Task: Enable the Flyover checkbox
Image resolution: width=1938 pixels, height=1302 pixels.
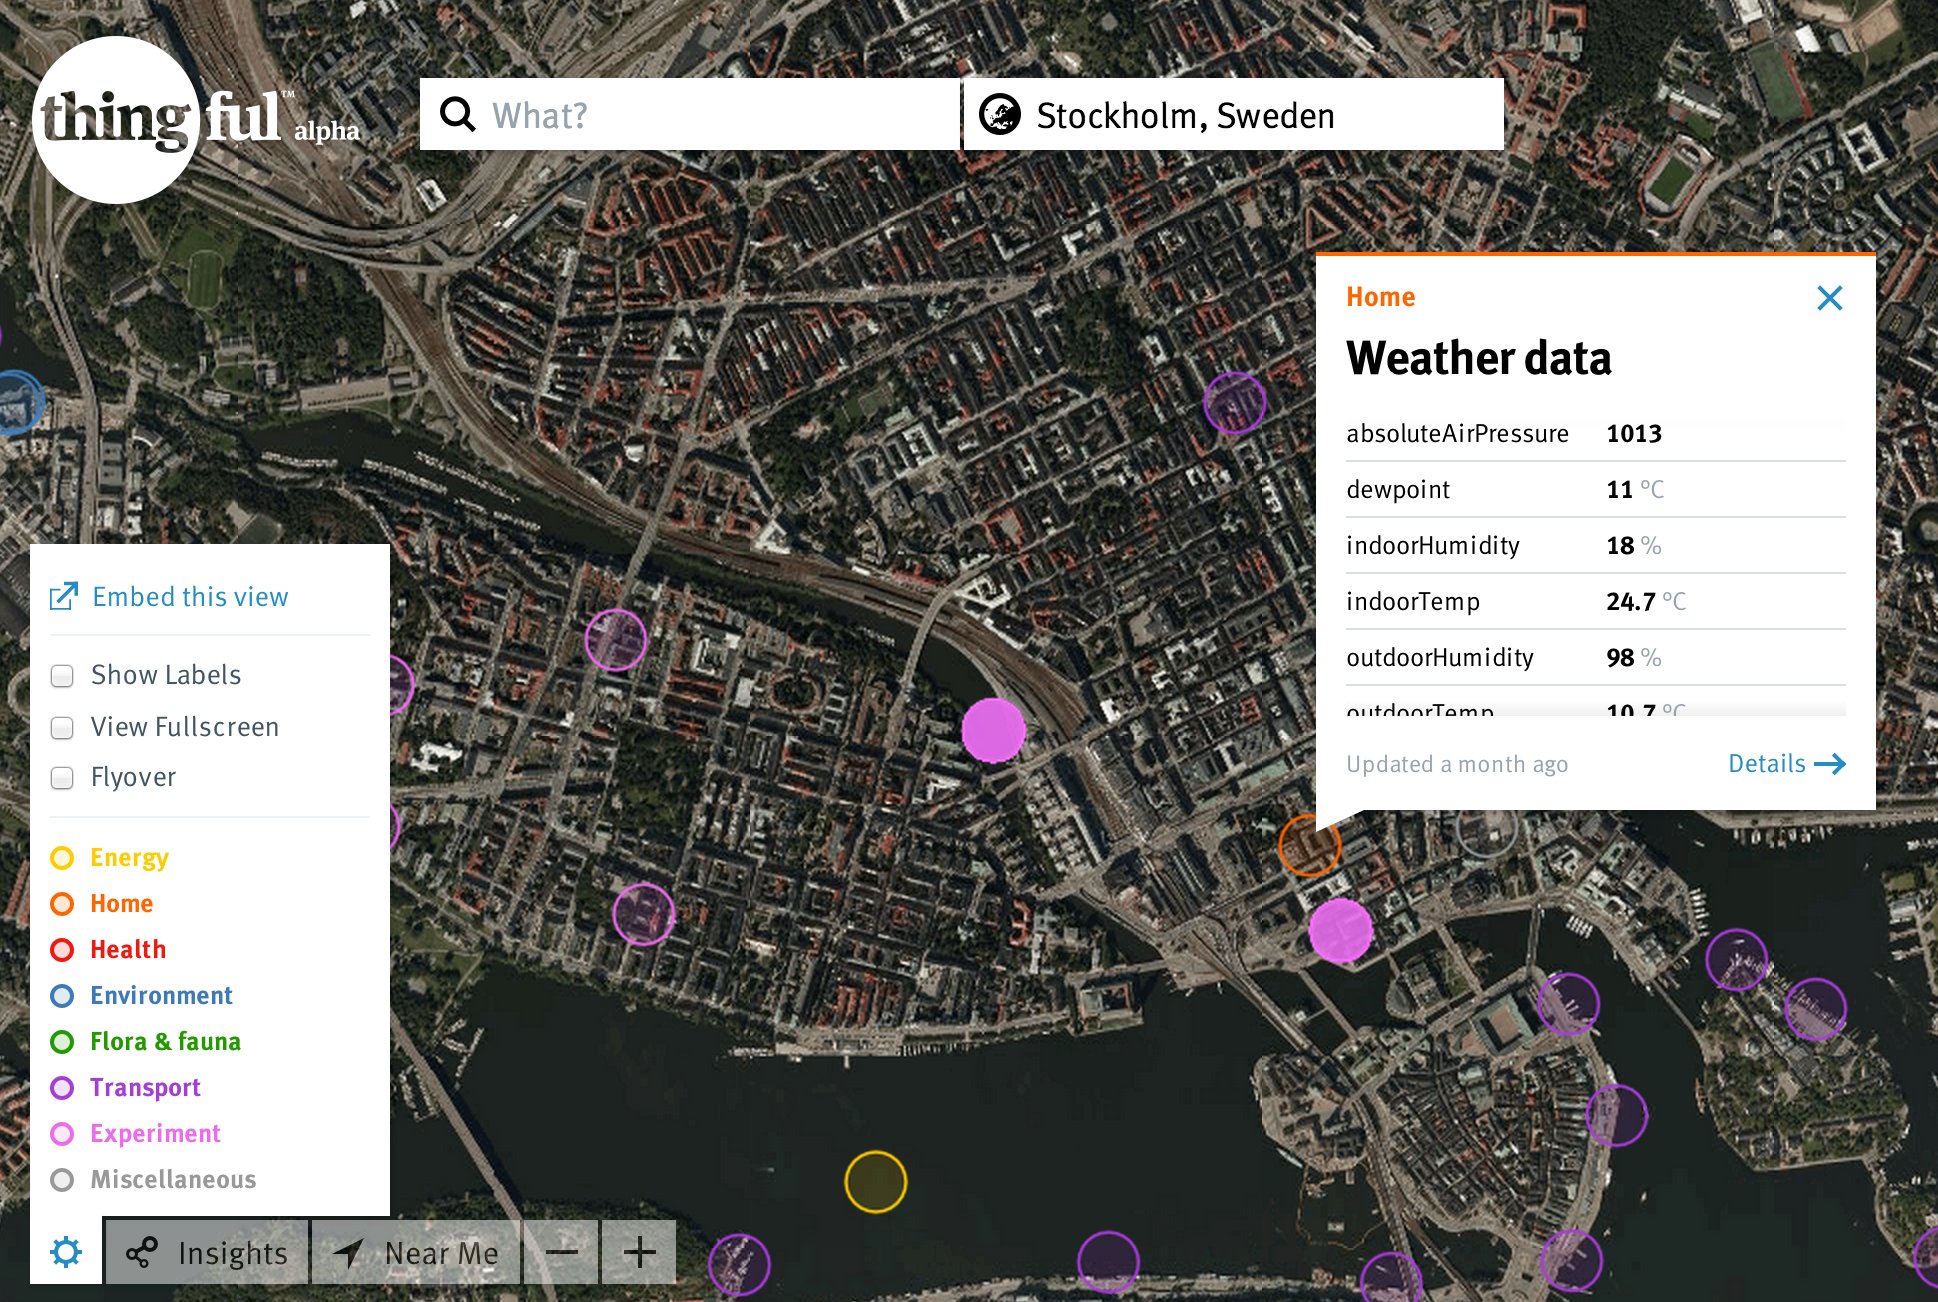Action: coord(62,778)
